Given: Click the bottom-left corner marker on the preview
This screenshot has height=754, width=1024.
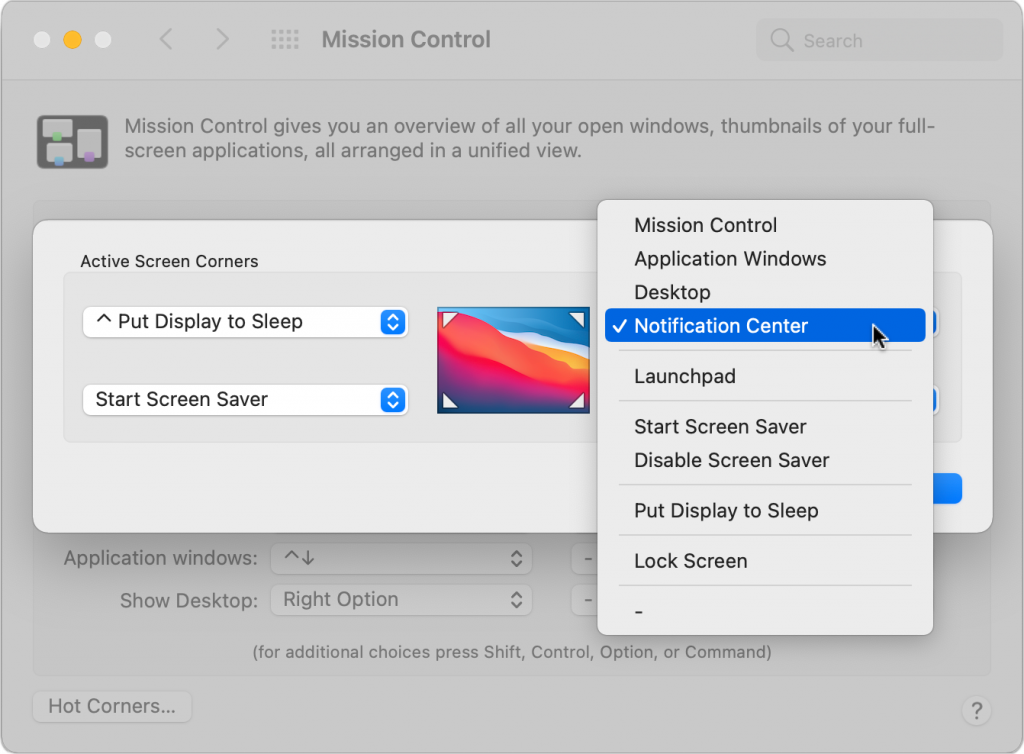Looking at the screenshot, I should point(449,400).
